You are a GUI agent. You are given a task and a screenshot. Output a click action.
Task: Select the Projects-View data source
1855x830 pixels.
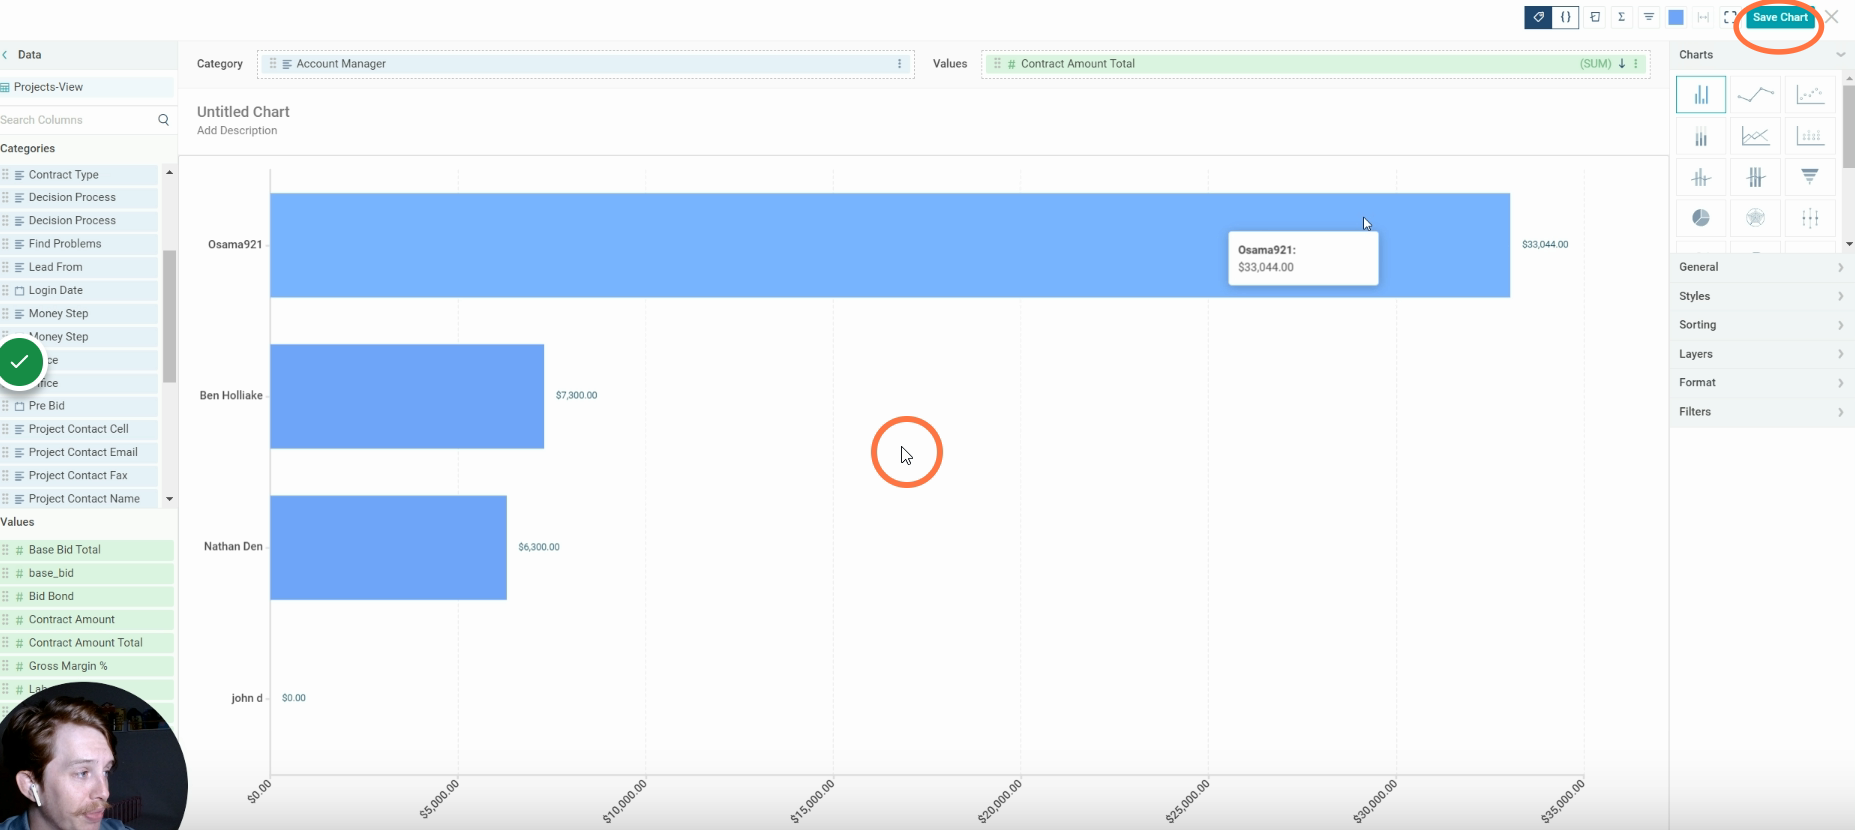tap(87, 87)
